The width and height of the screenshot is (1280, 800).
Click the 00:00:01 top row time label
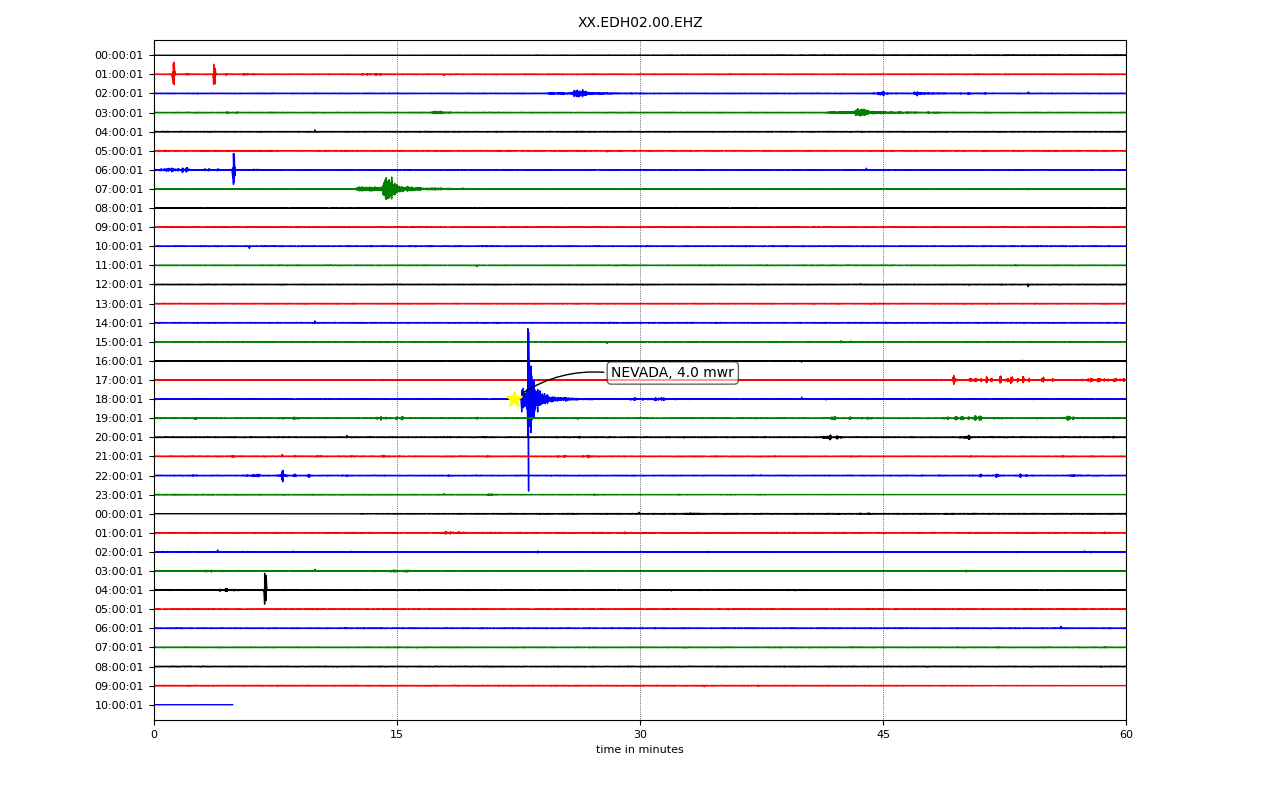pos(119,56)
